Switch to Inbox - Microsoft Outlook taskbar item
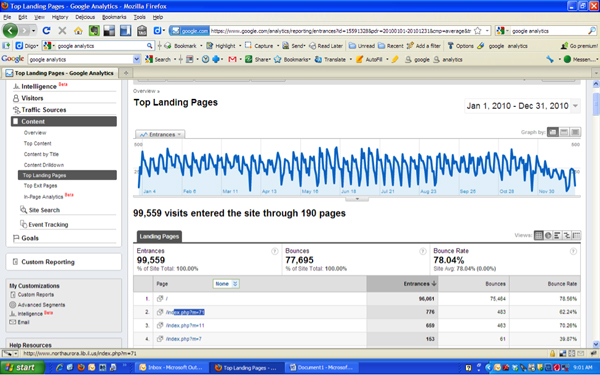This screenshot has height=375, width=600. click(171, 367)
